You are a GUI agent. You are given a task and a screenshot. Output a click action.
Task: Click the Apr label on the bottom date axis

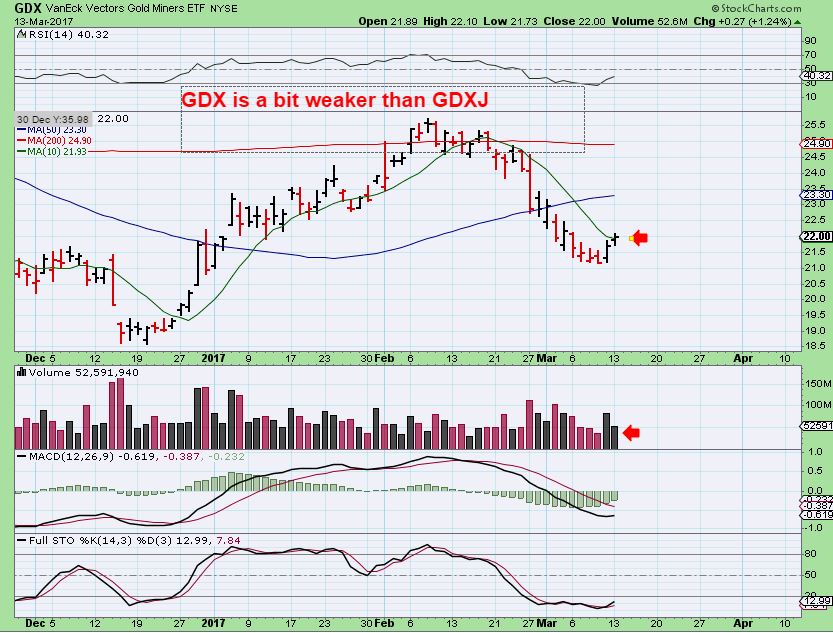743,623
